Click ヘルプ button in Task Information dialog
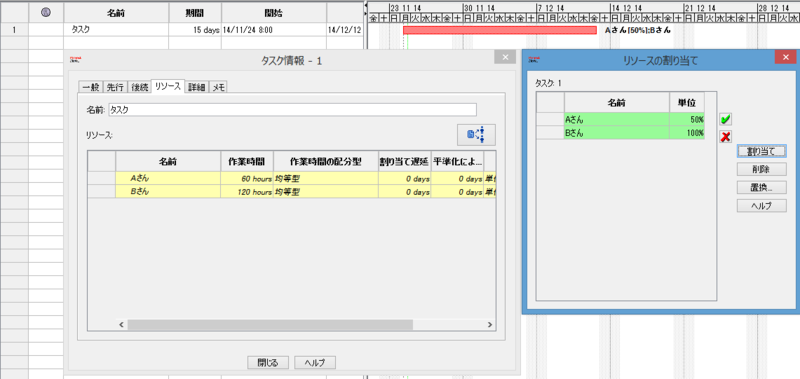 click(x=315, y=363)
